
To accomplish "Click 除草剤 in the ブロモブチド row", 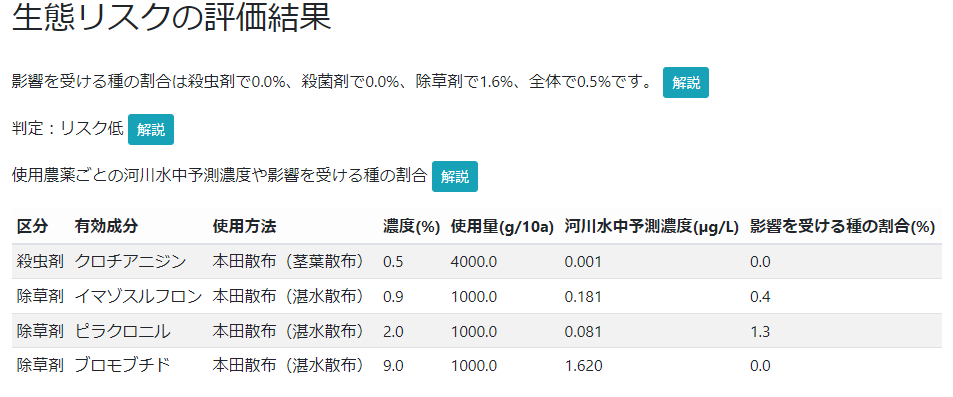I will pos(40,365).
